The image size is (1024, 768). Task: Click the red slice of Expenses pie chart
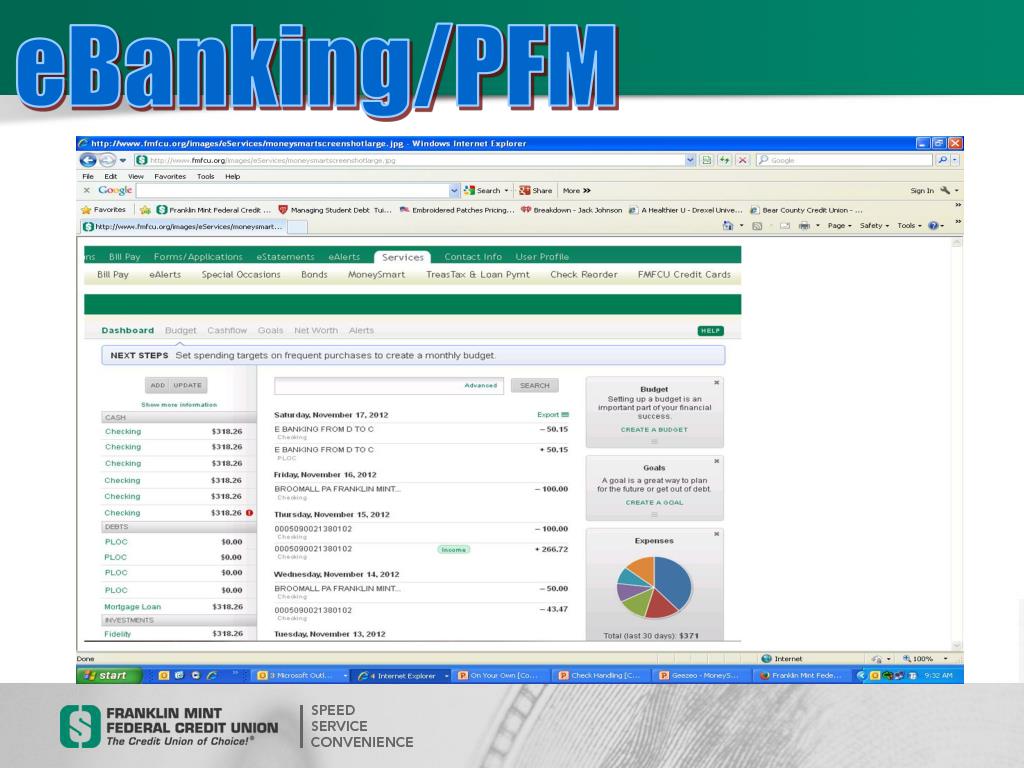(x=660, y=605)
